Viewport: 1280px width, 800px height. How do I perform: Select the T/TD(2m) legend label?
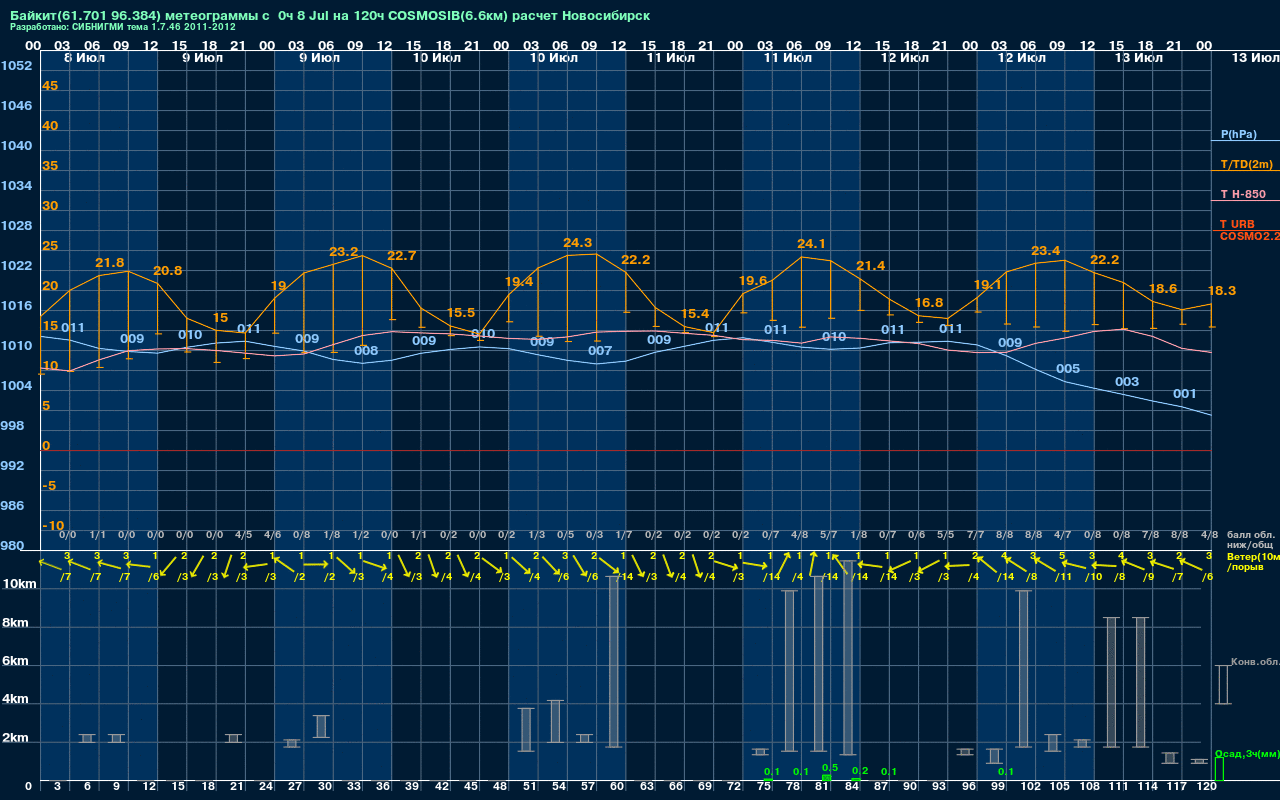(1247, 164)
